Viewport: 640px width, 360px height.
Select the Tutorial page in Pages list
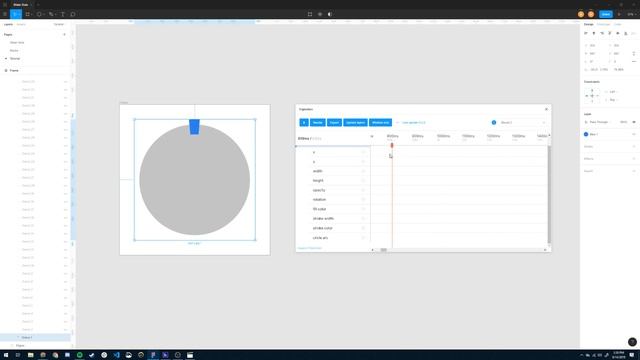15,59
